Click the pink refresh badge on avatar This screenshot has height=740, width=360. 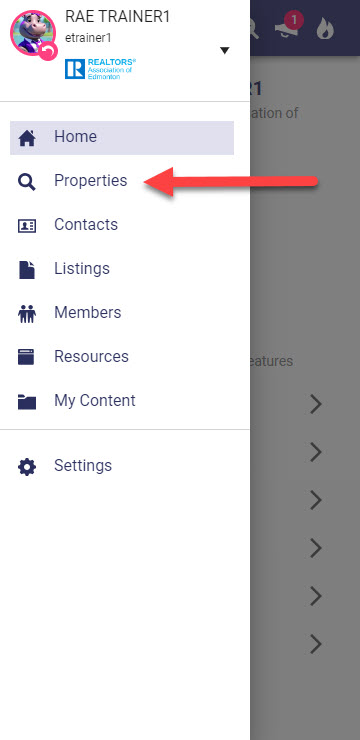(x=48, y=51)
